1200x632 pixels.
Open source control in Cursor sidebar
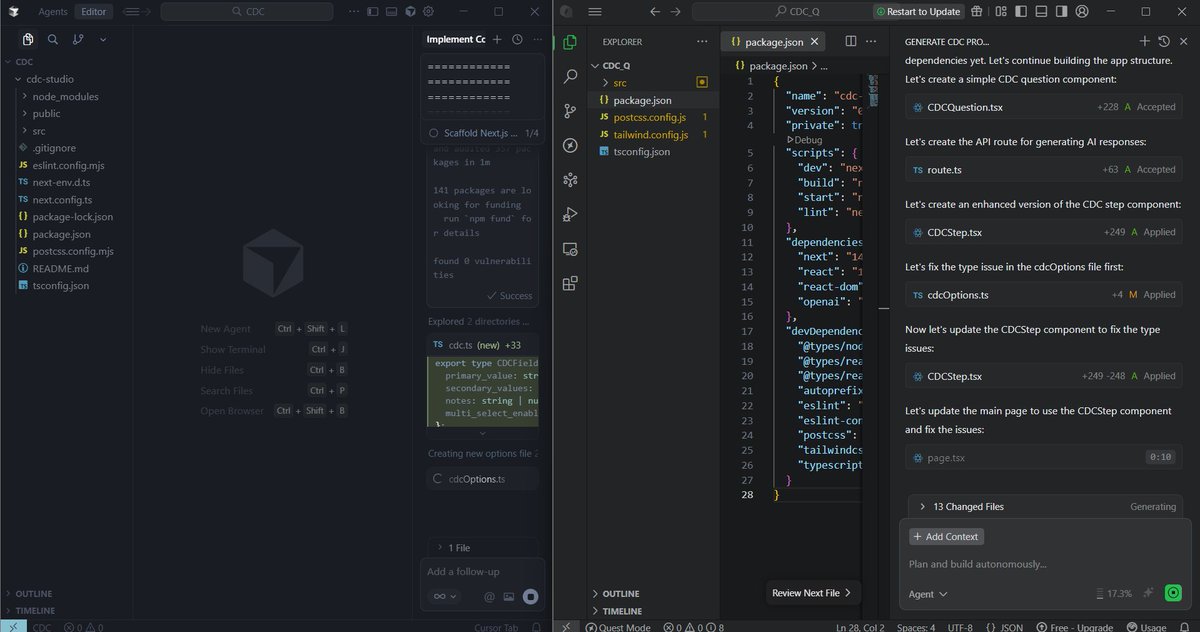(x=78, y=39)
